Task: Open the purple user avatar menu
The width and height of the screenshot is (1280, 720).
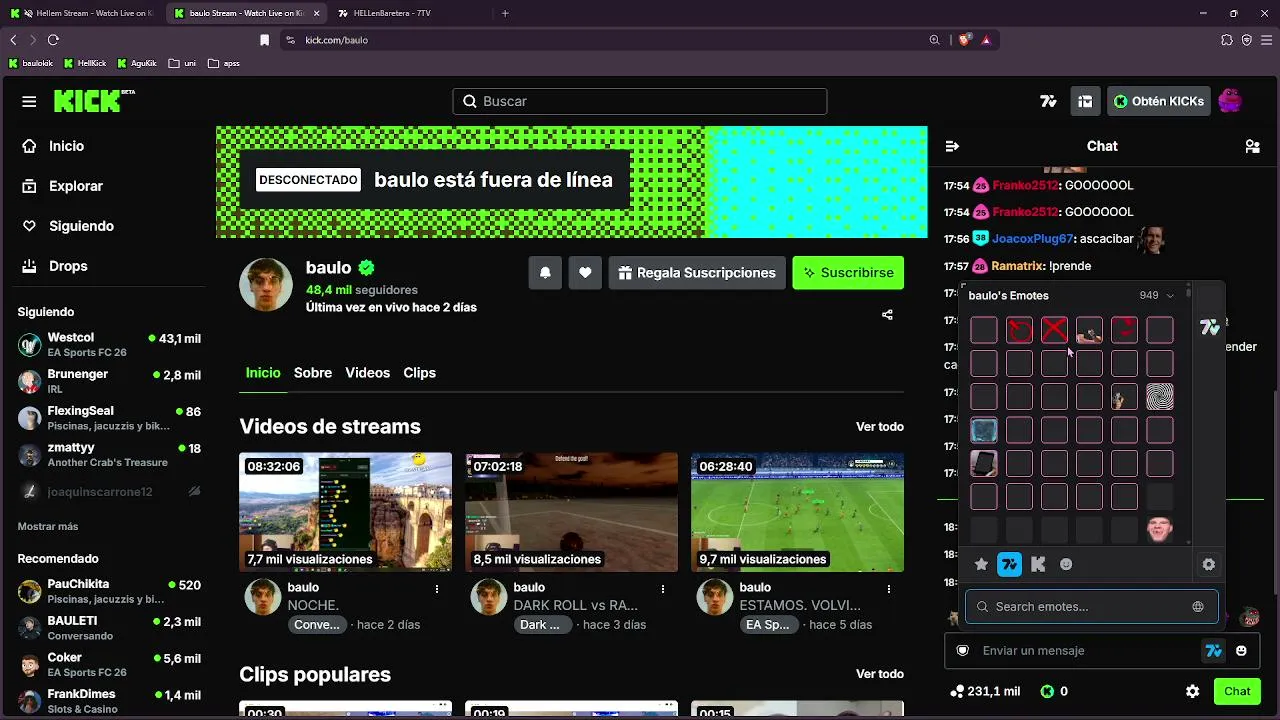Action: tap(1230, 101)
